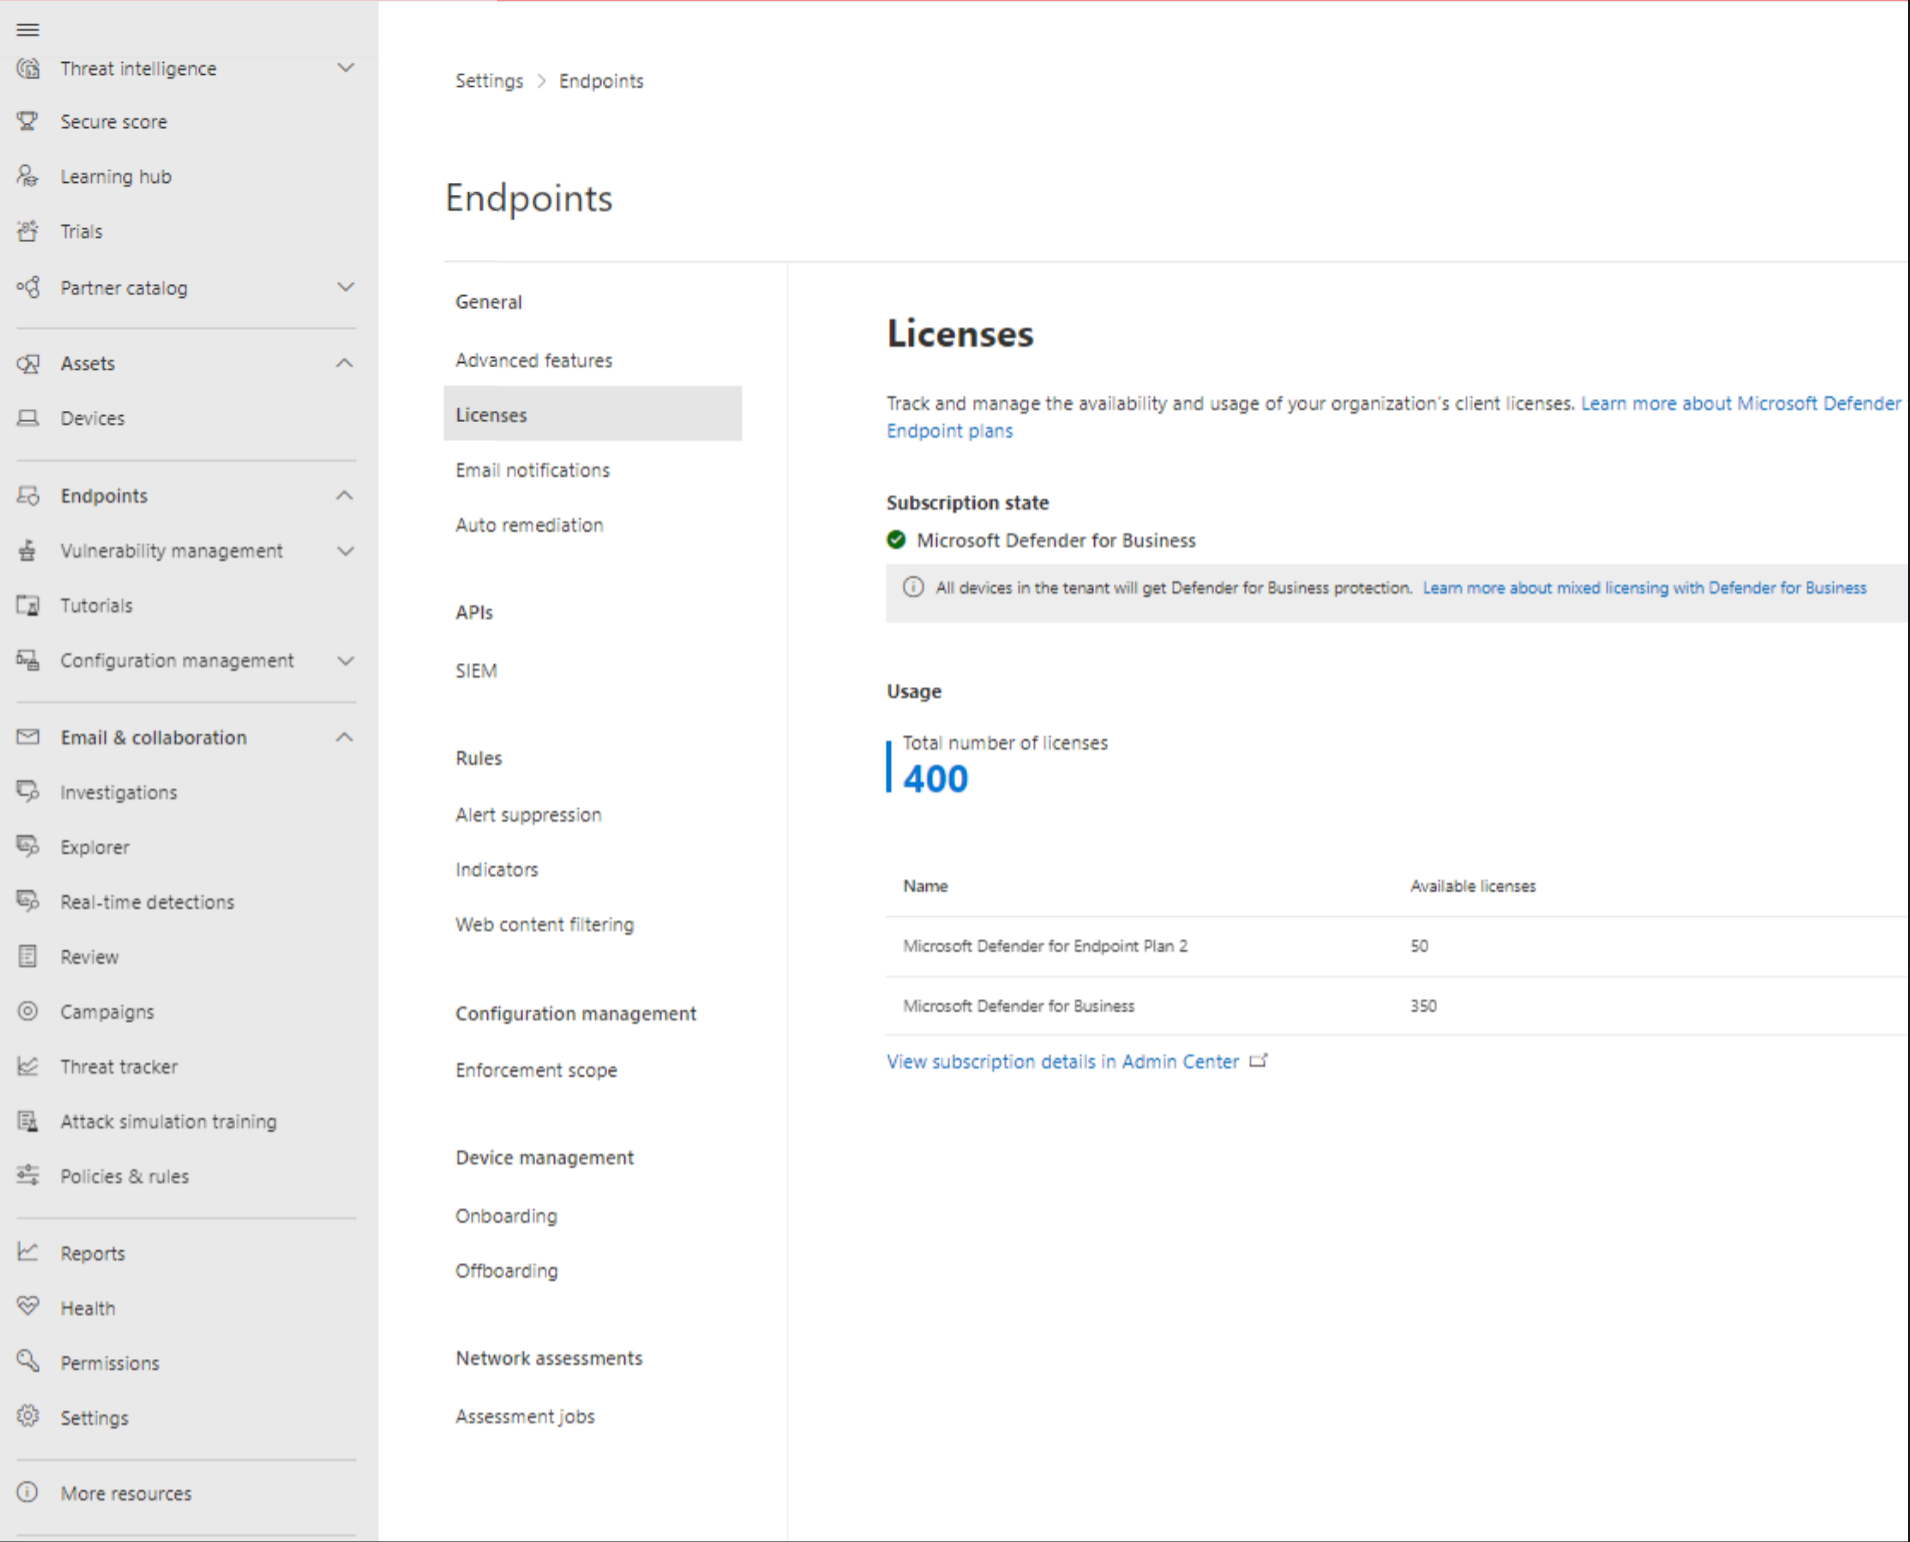Click the info icon in the licensing notice
The height and width of the screenshot is (1542, 1910).
click(x=913, y=587)
